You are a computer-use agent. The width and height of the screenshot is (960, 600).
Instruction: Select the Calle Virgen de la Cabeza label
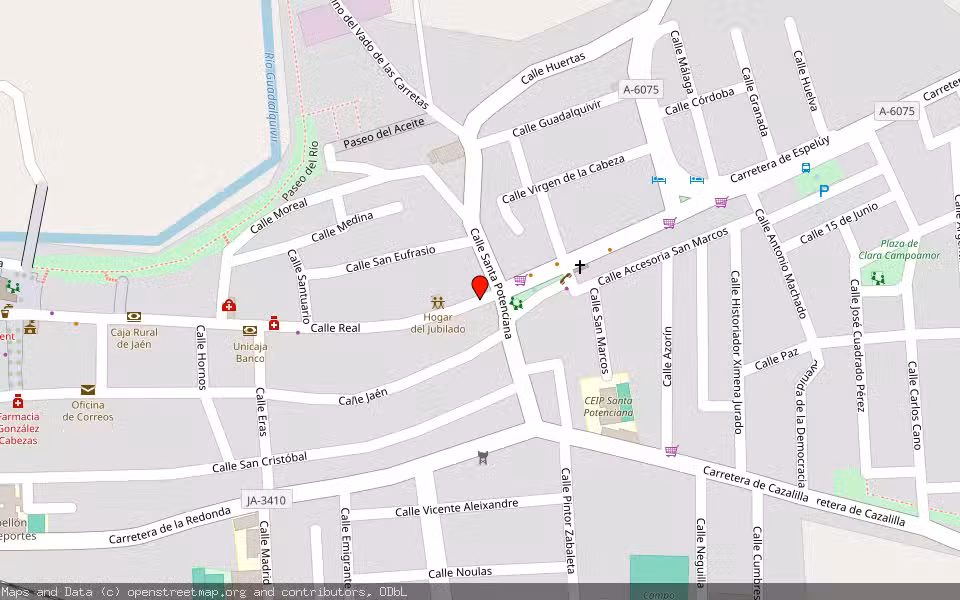(x=563, y=179)
